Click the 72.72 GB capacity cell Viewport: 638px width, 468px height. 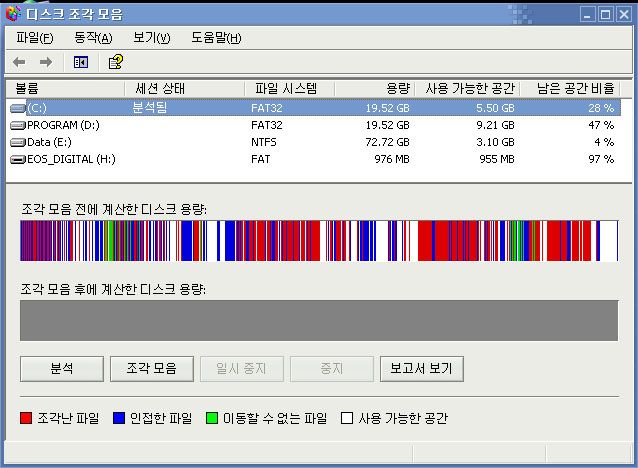click(x=387, y=142)
